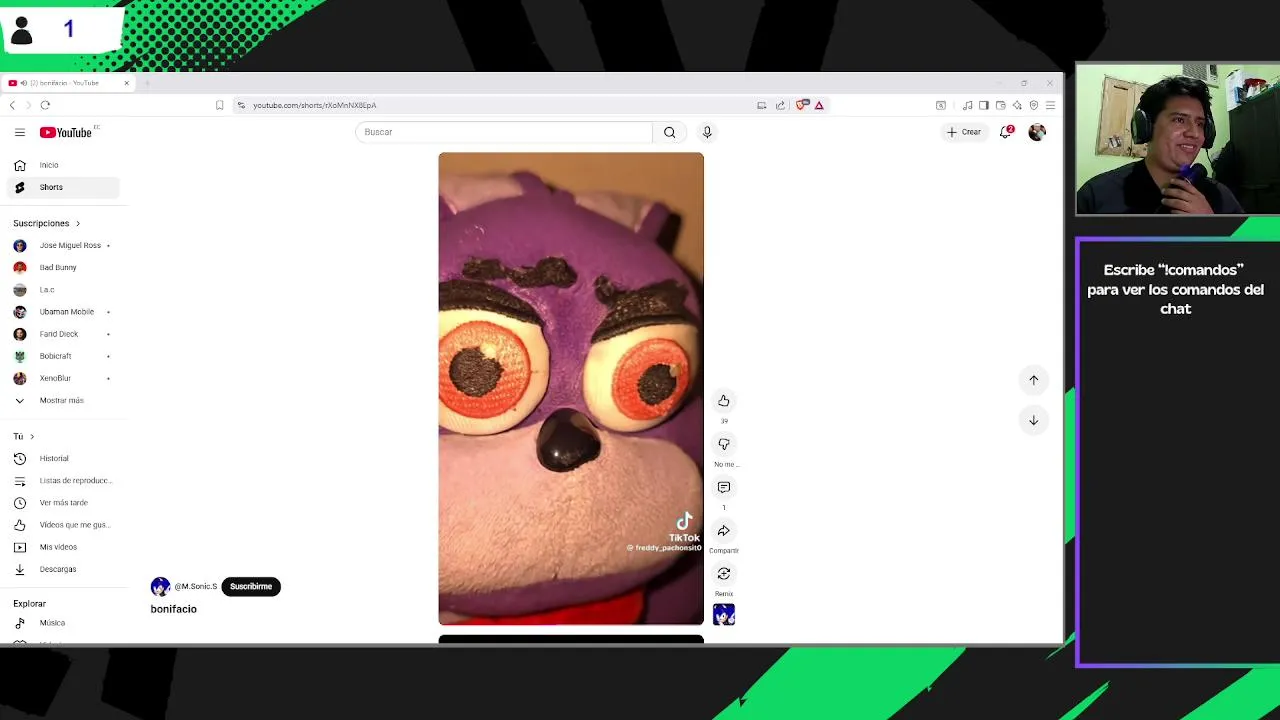Close the bonifacio YouTube tab
The height and width of the screenshot is (720, 1280).
[126, 83]
